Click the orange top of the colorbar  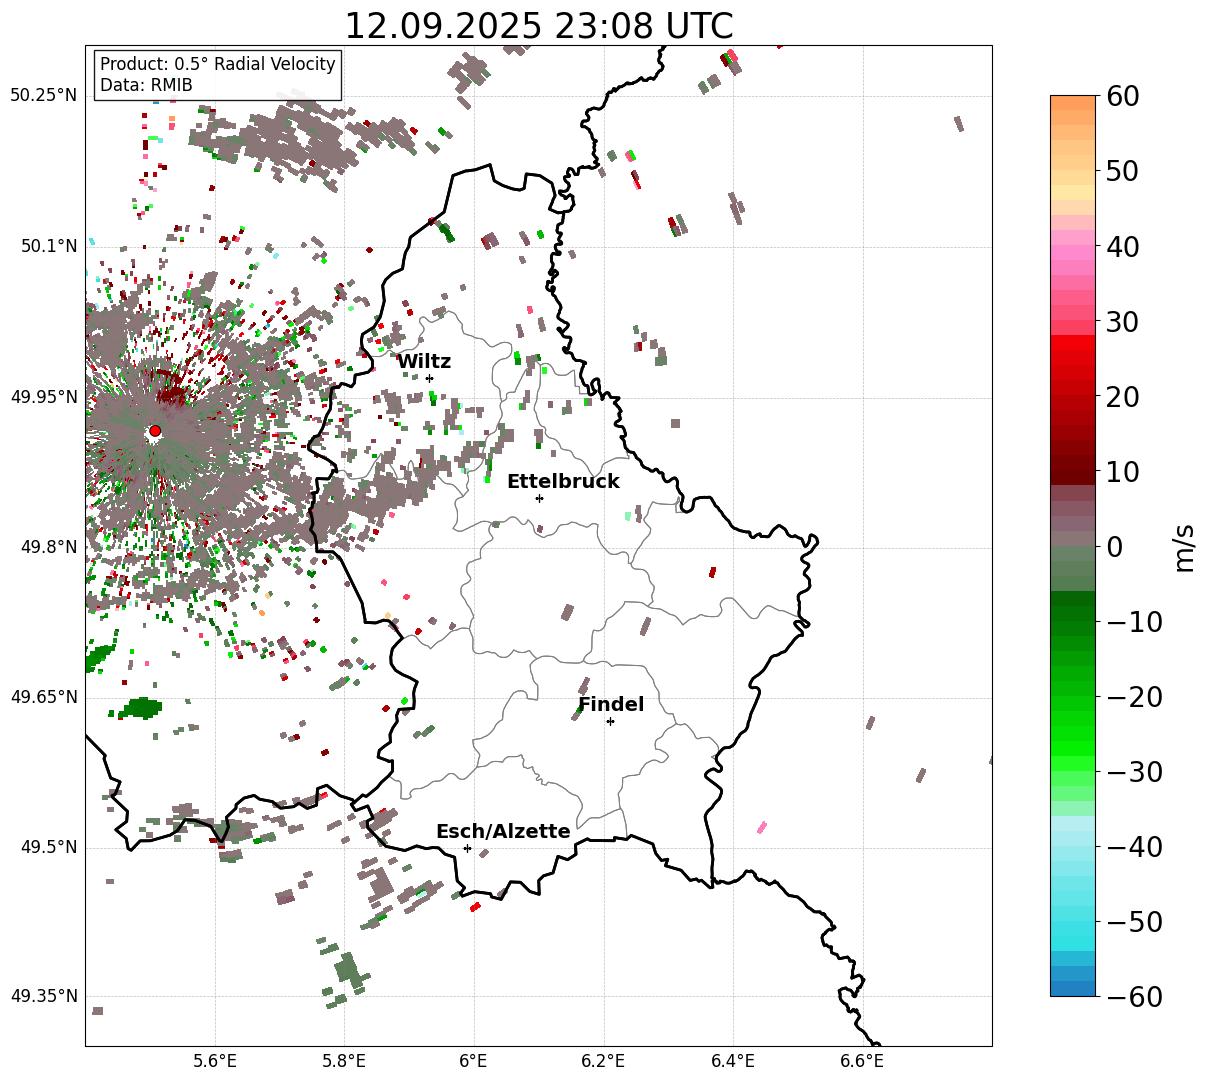click(1073, 104)
